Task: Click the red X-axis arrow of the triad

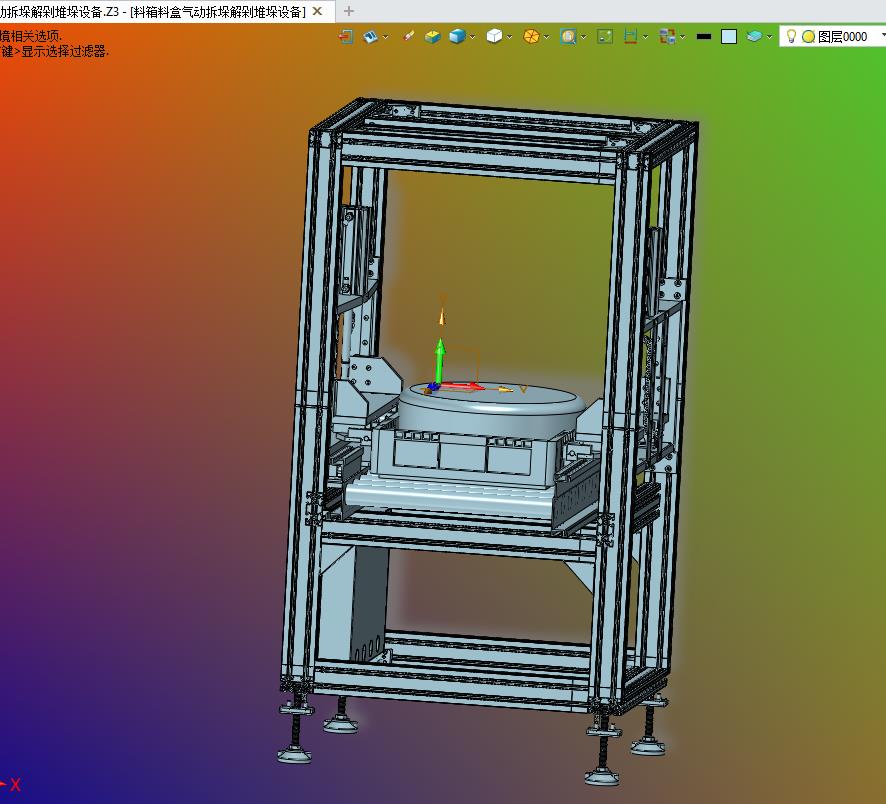Action: 462,387
